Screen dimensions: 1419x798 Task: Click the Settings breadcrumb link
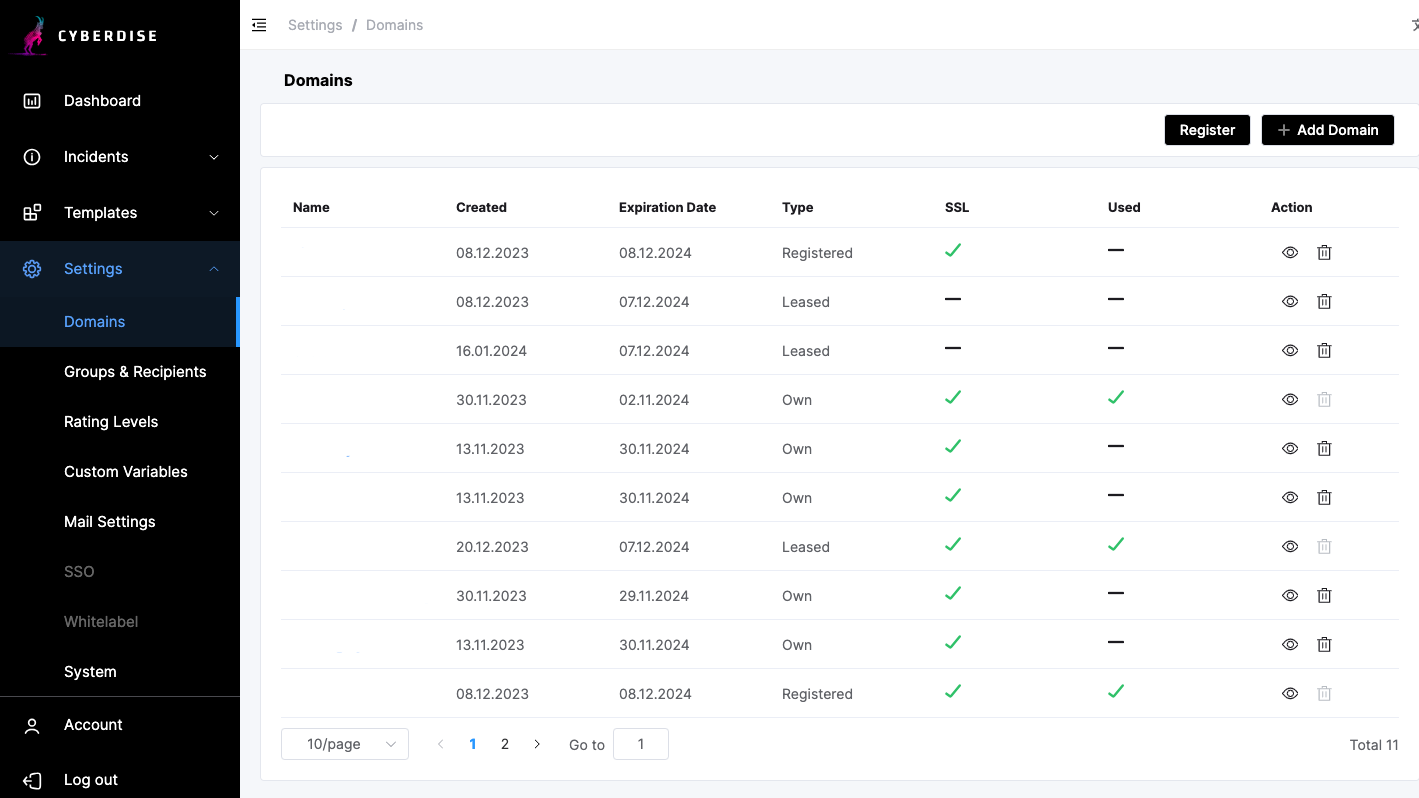coord(315,25)
